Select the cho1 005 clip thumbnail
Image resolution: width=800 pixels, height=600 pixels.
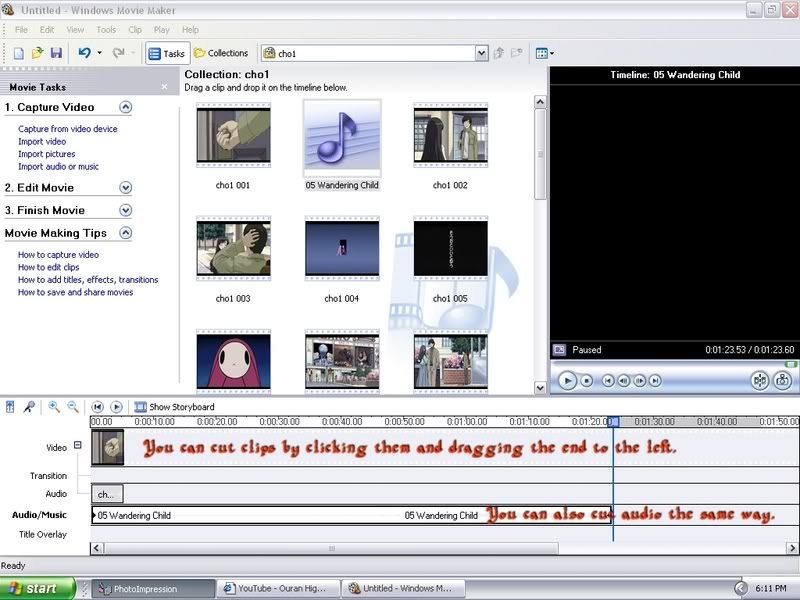(451, 248)
